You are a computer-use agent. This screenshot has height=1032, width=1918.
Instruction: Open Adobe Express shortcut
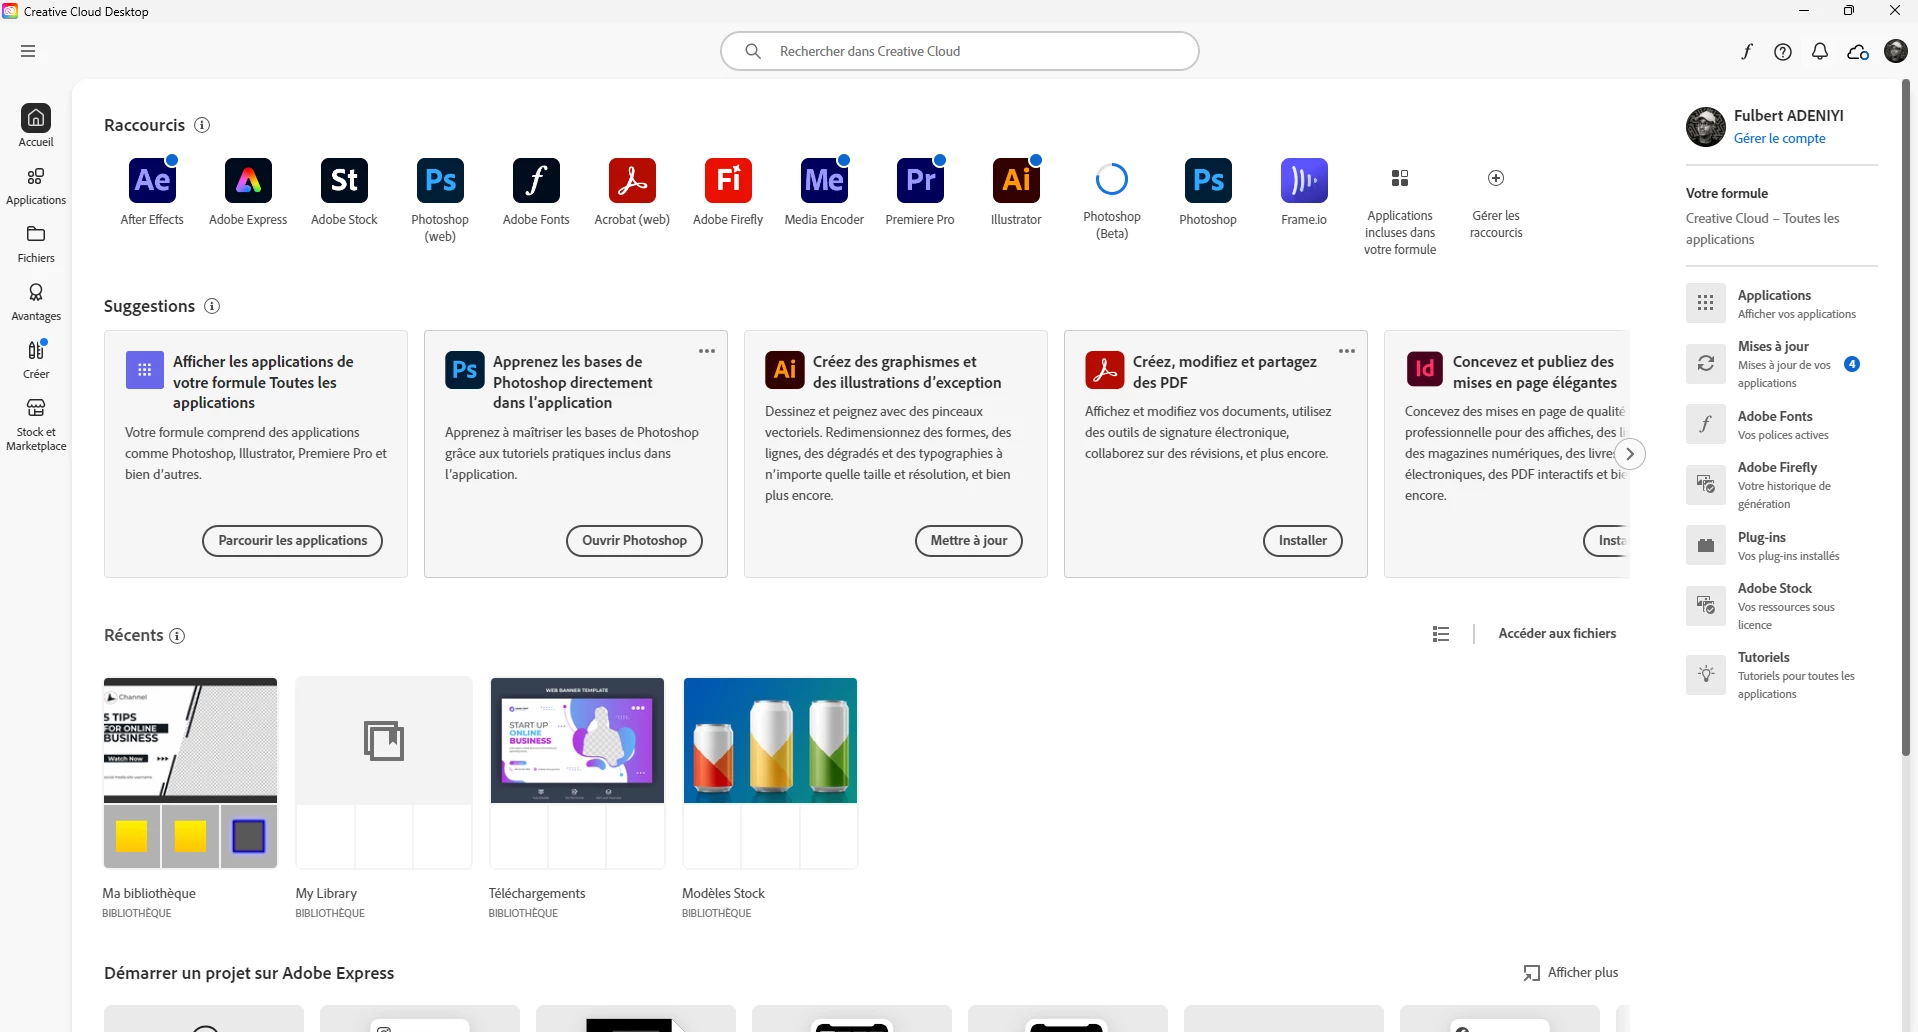coord(248,180)
